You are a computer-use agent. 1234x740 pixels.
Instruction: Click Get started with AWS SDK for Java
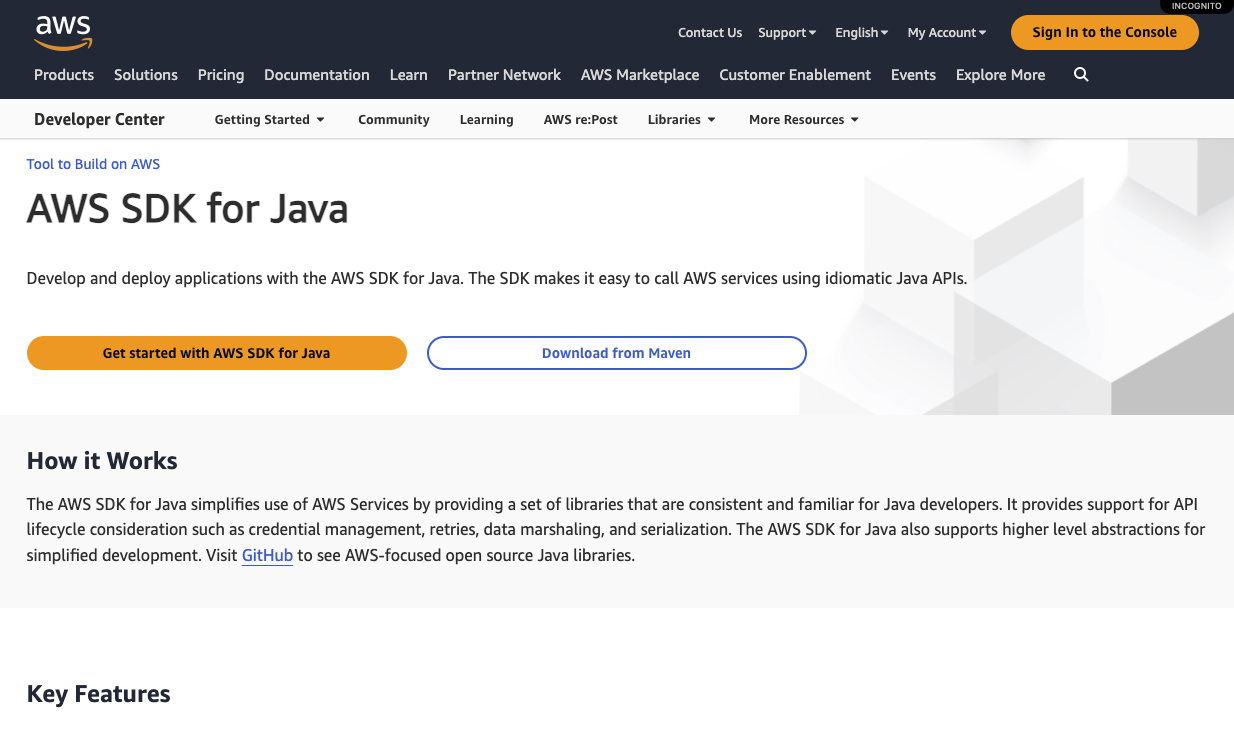coord(217,353)
